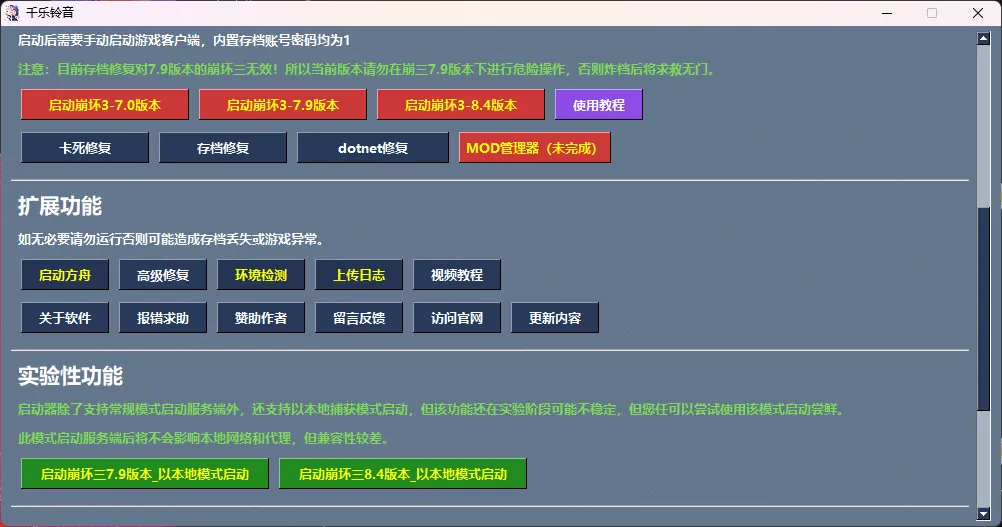This screenshot has height=527, width=1002.
Task: Run dotnet修复
Action: tap(373, 148)
